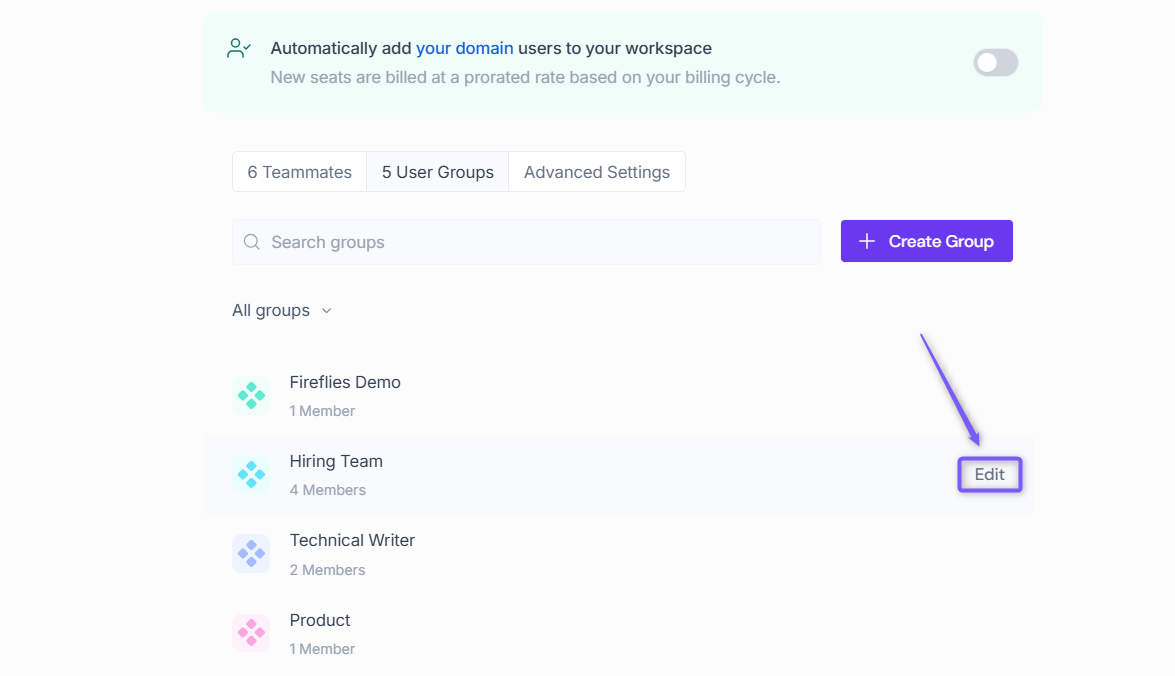Open the Product group name
1175x676 pixels.
click(x=320, y=621)
